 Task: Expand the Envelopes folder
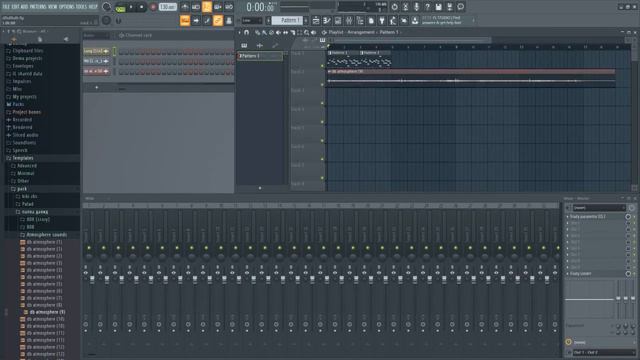23,66
